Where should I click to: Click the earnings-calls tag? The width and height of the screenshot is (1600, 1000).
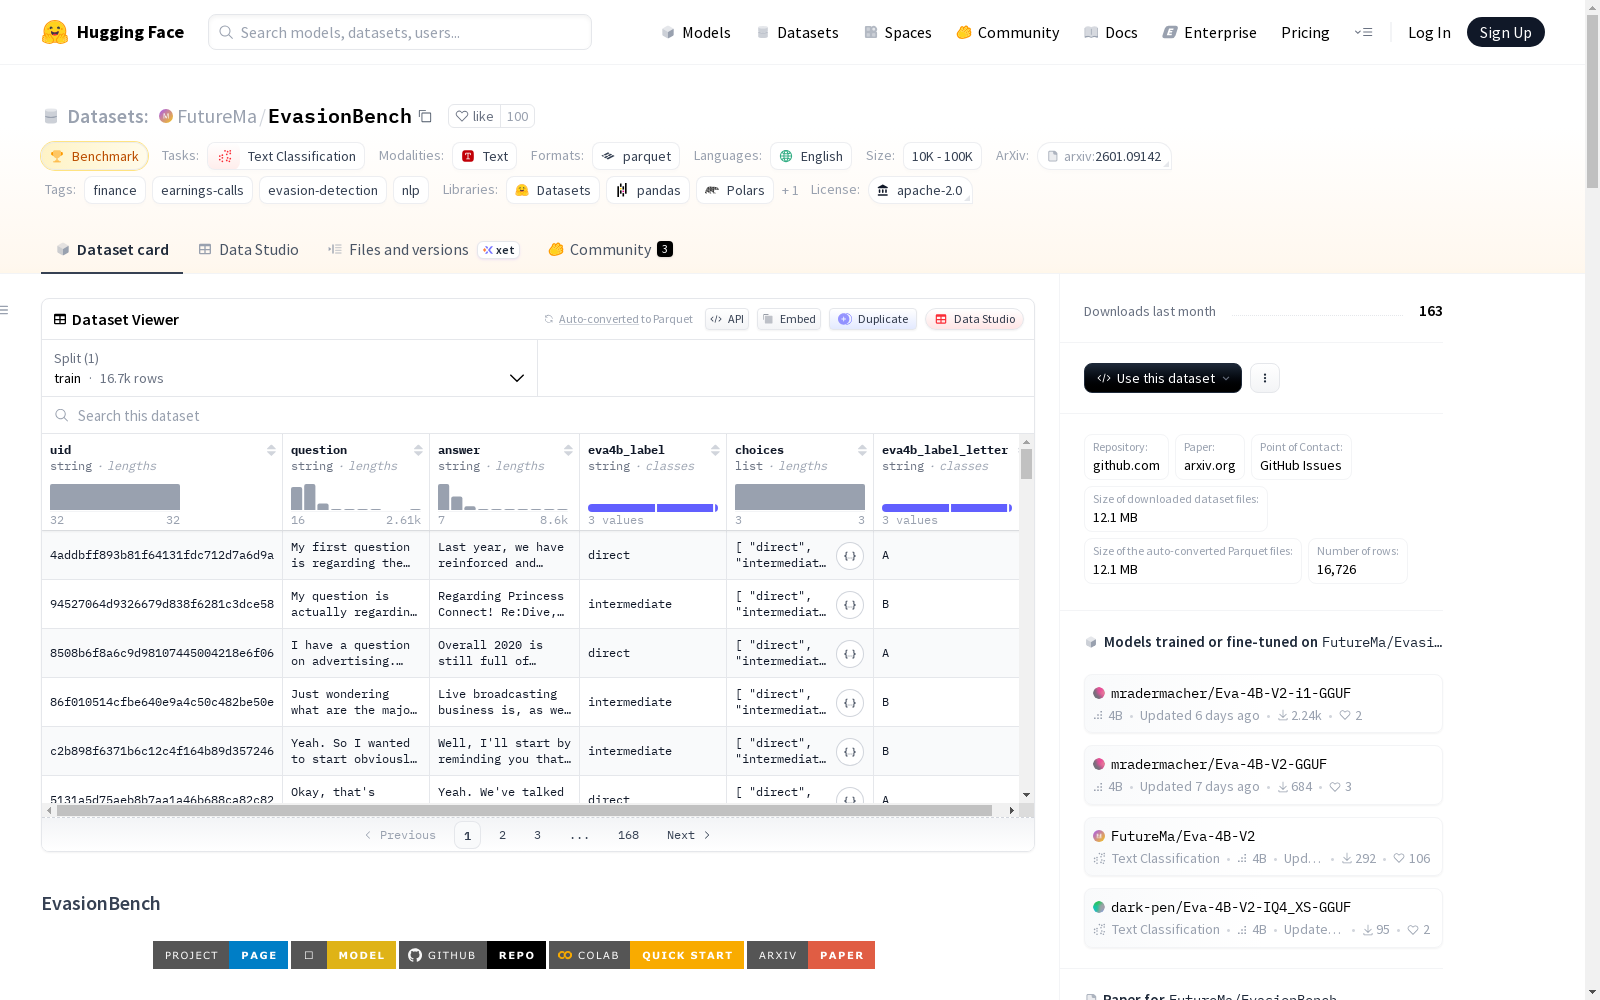(202, 190)
